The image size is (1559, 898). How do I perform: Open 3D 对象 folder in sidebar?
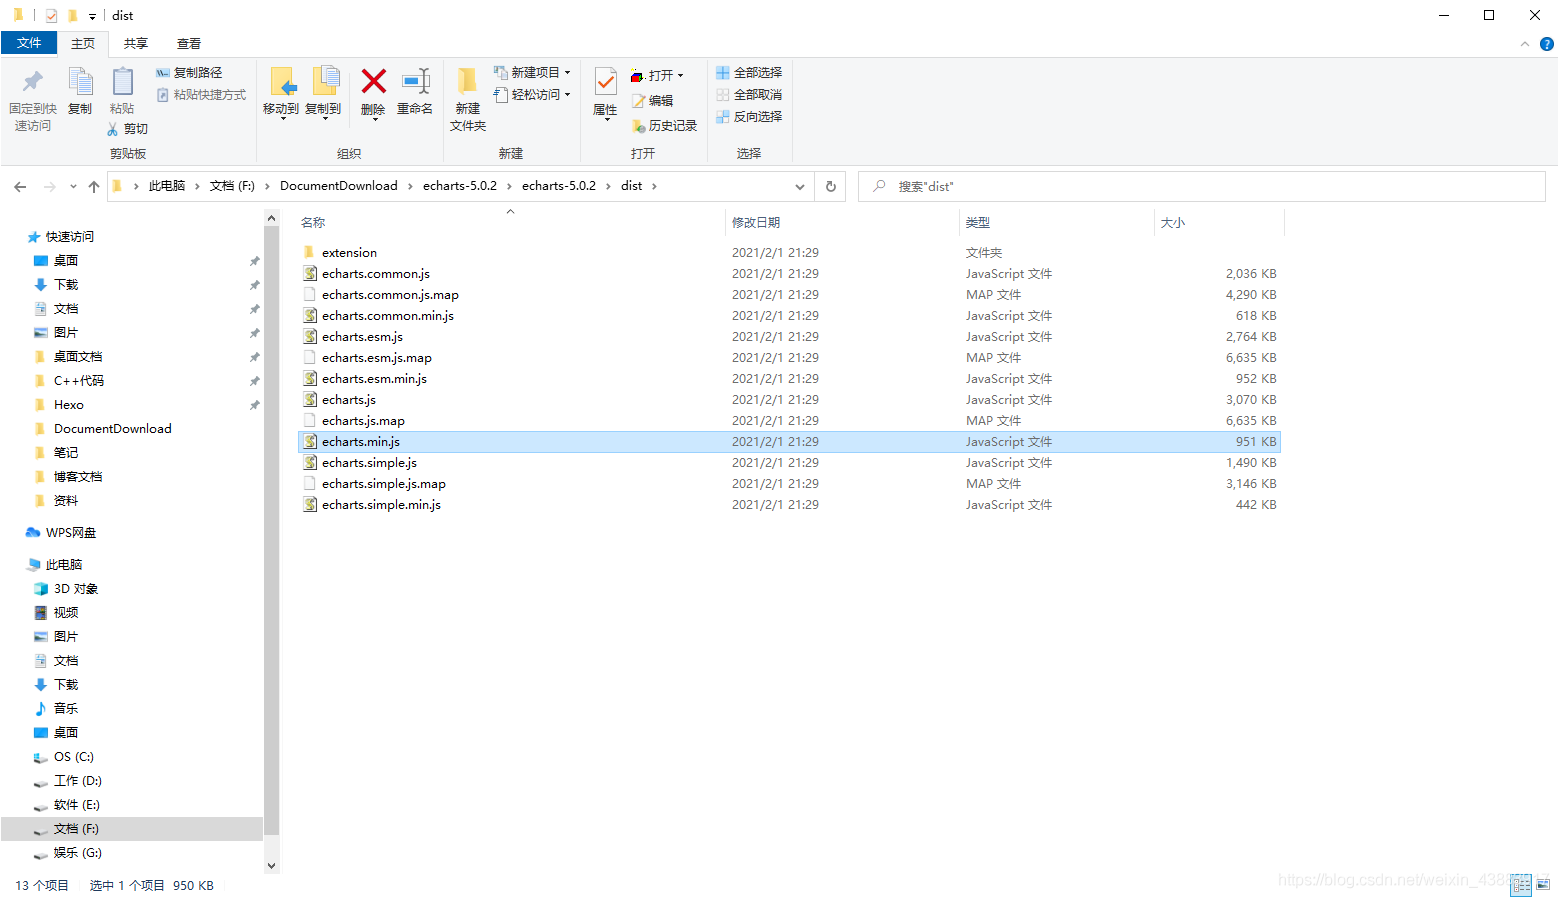coord(76,589)
